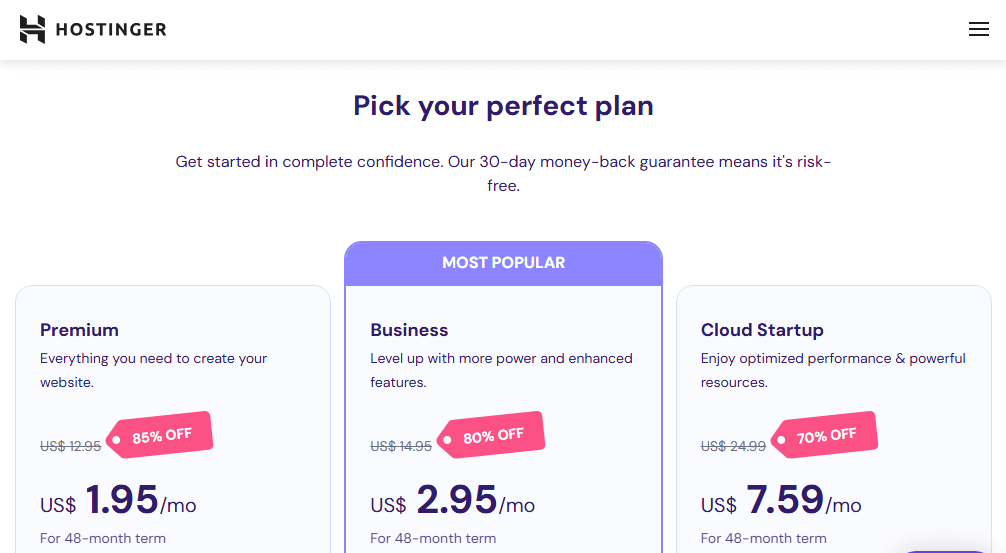Screen dimensions: 1006x553
Task: Click the 85% OFF discount tag
Action: coord(160,436)
